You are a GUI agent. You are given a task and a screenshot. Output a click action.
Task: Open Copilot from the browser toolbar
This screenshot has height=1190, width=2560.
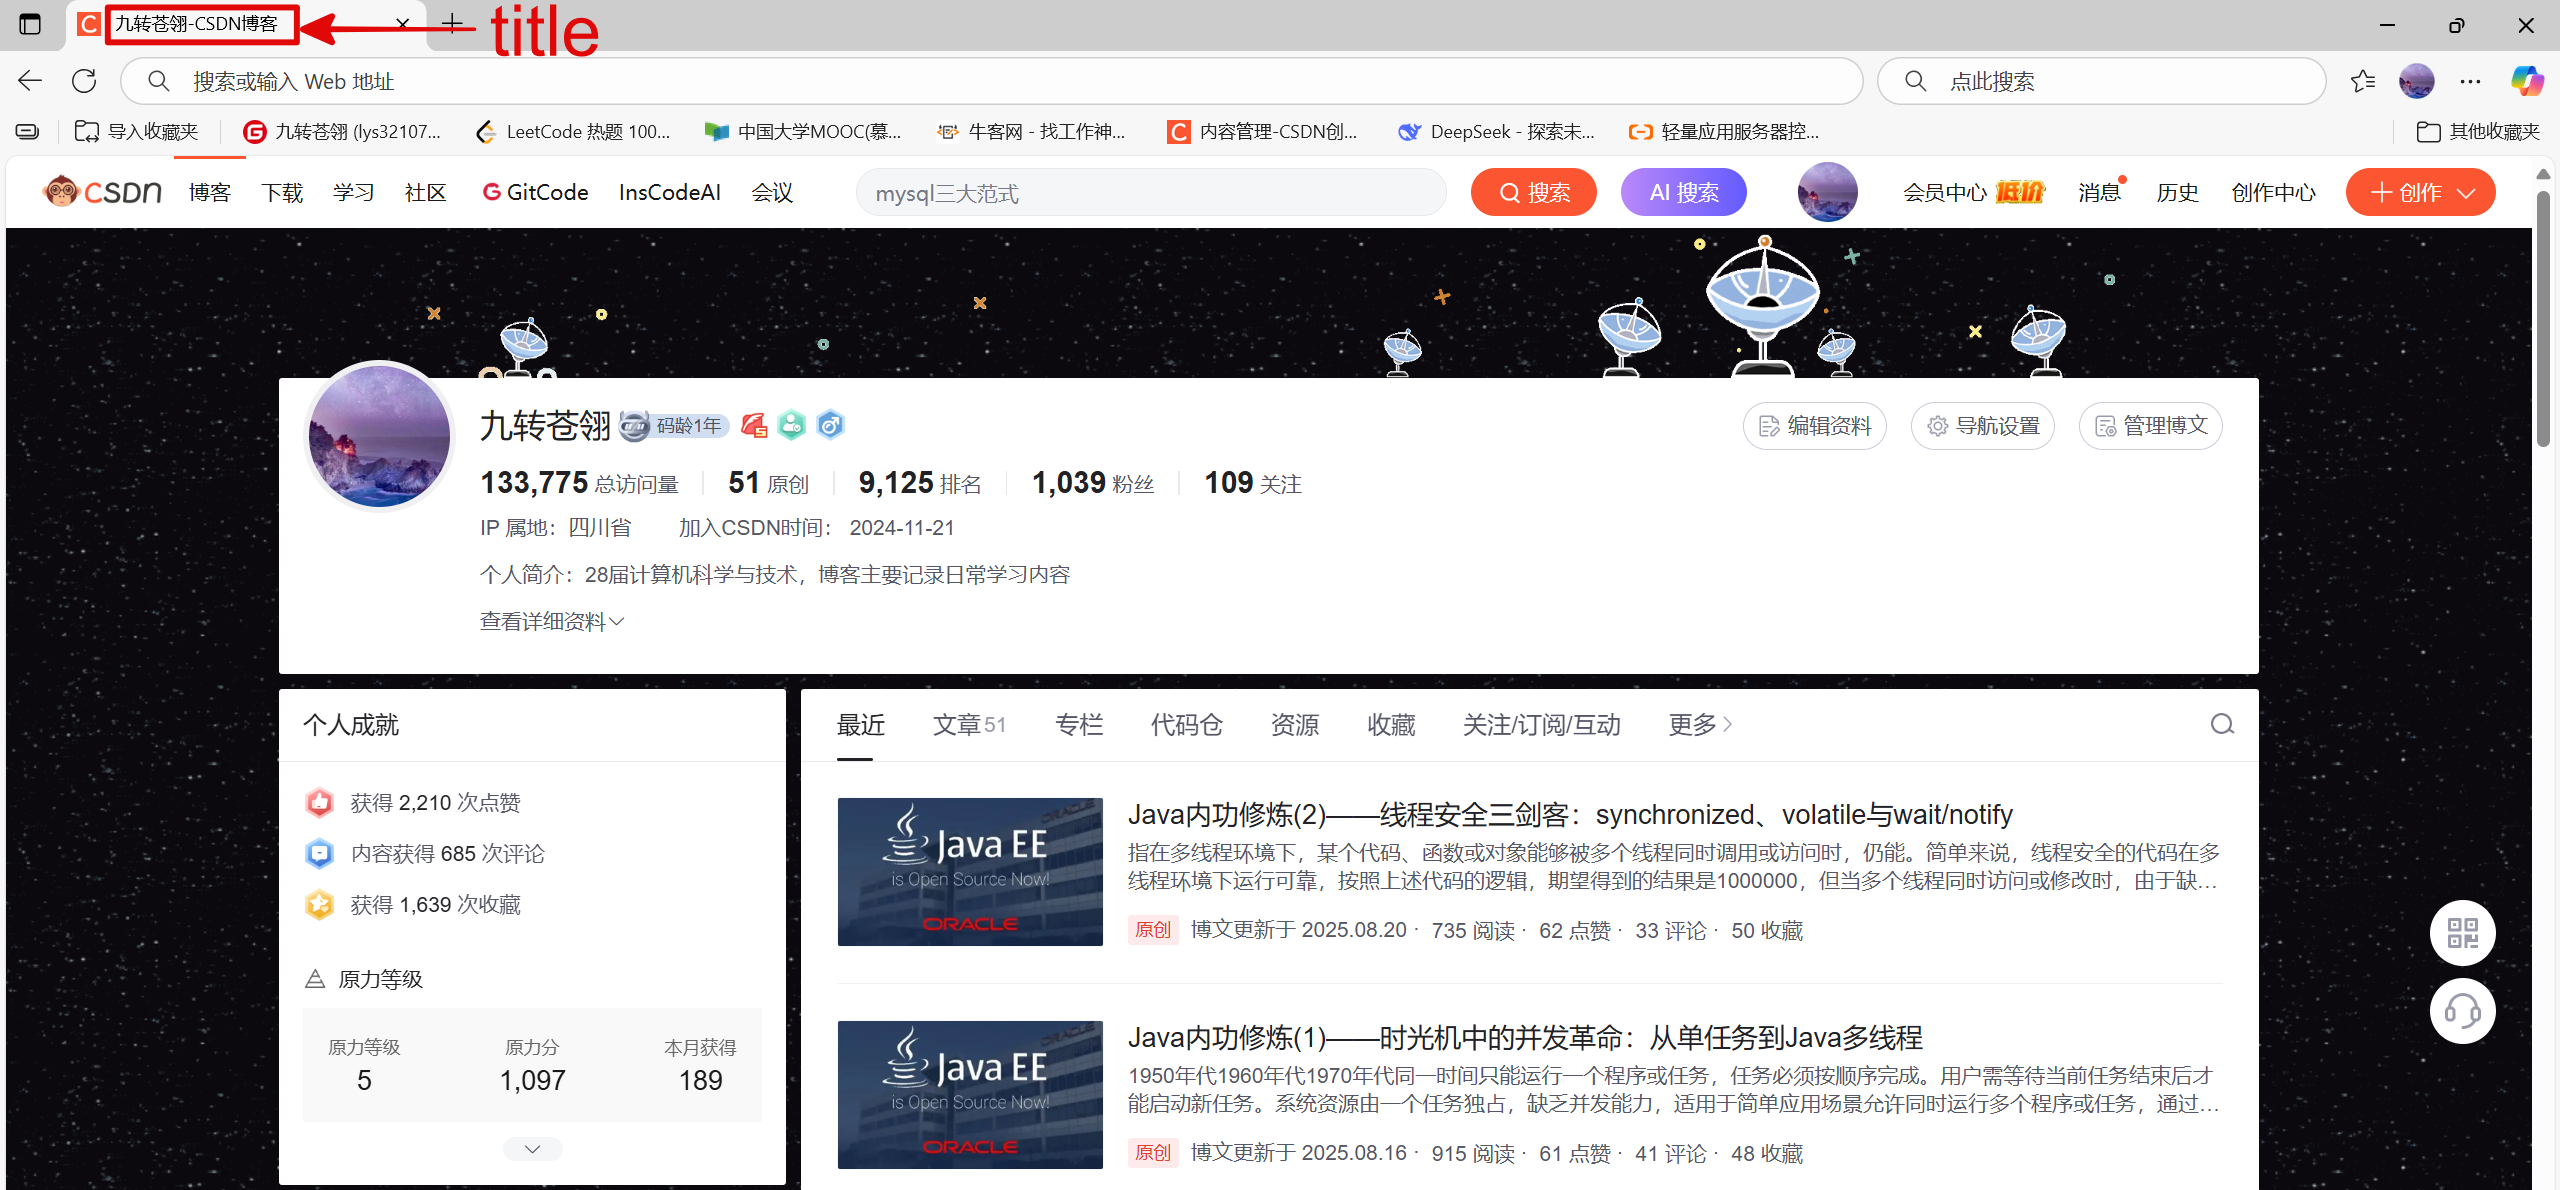pyautogui.click(x=2527, y=81)
